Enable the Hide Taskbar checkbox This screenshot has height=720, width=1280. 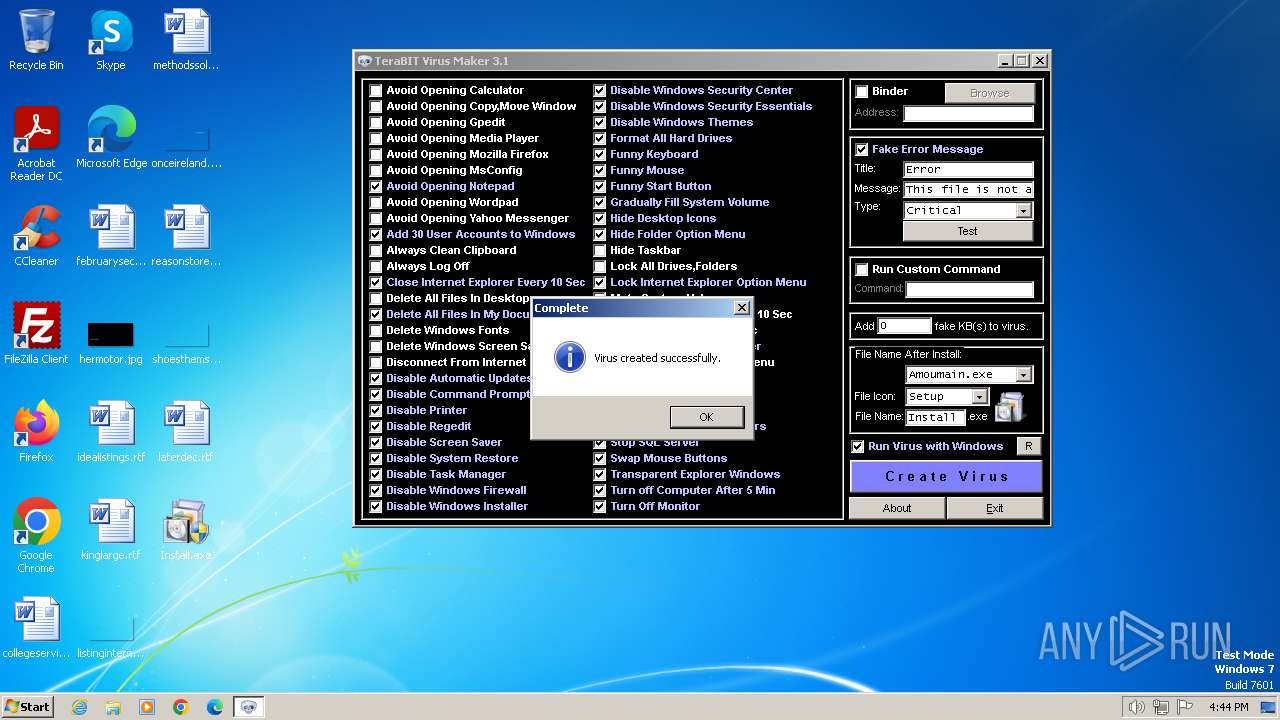tap(600, 250)
